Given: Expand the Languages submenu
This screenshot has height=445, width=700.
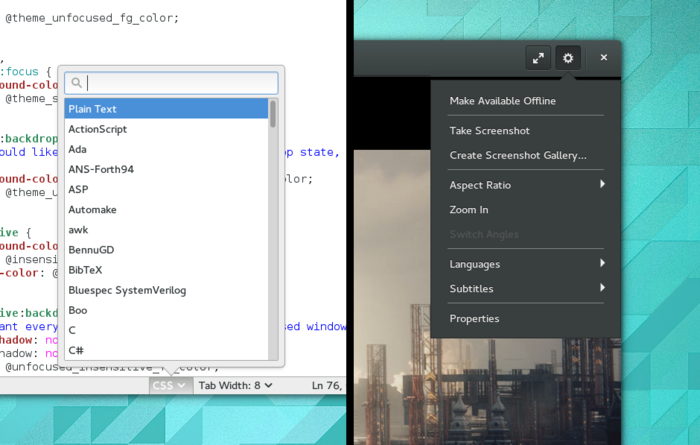Looking at the screenshot, I should point(526,264).
